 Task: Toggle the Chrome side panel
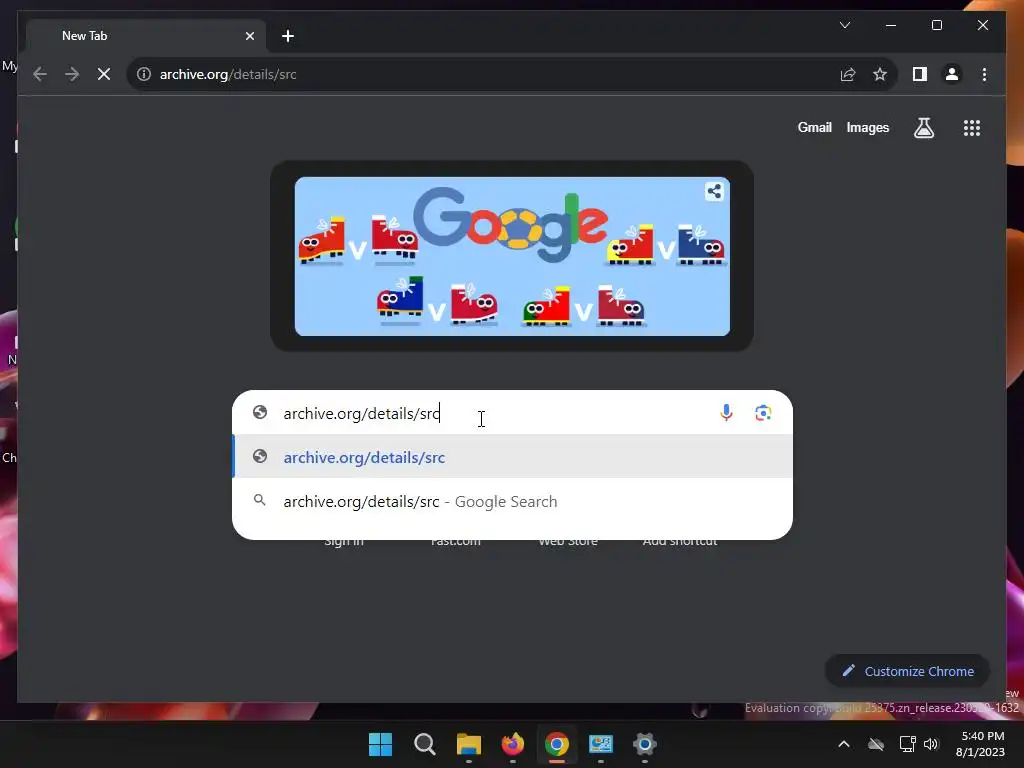coord(920,74)
